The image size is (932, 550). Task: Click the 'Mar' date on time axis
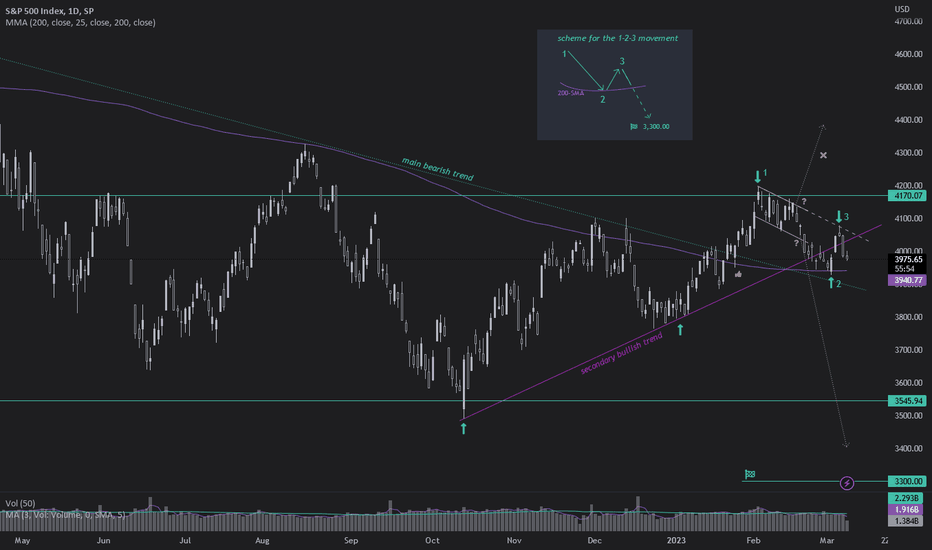coord(826,540)
